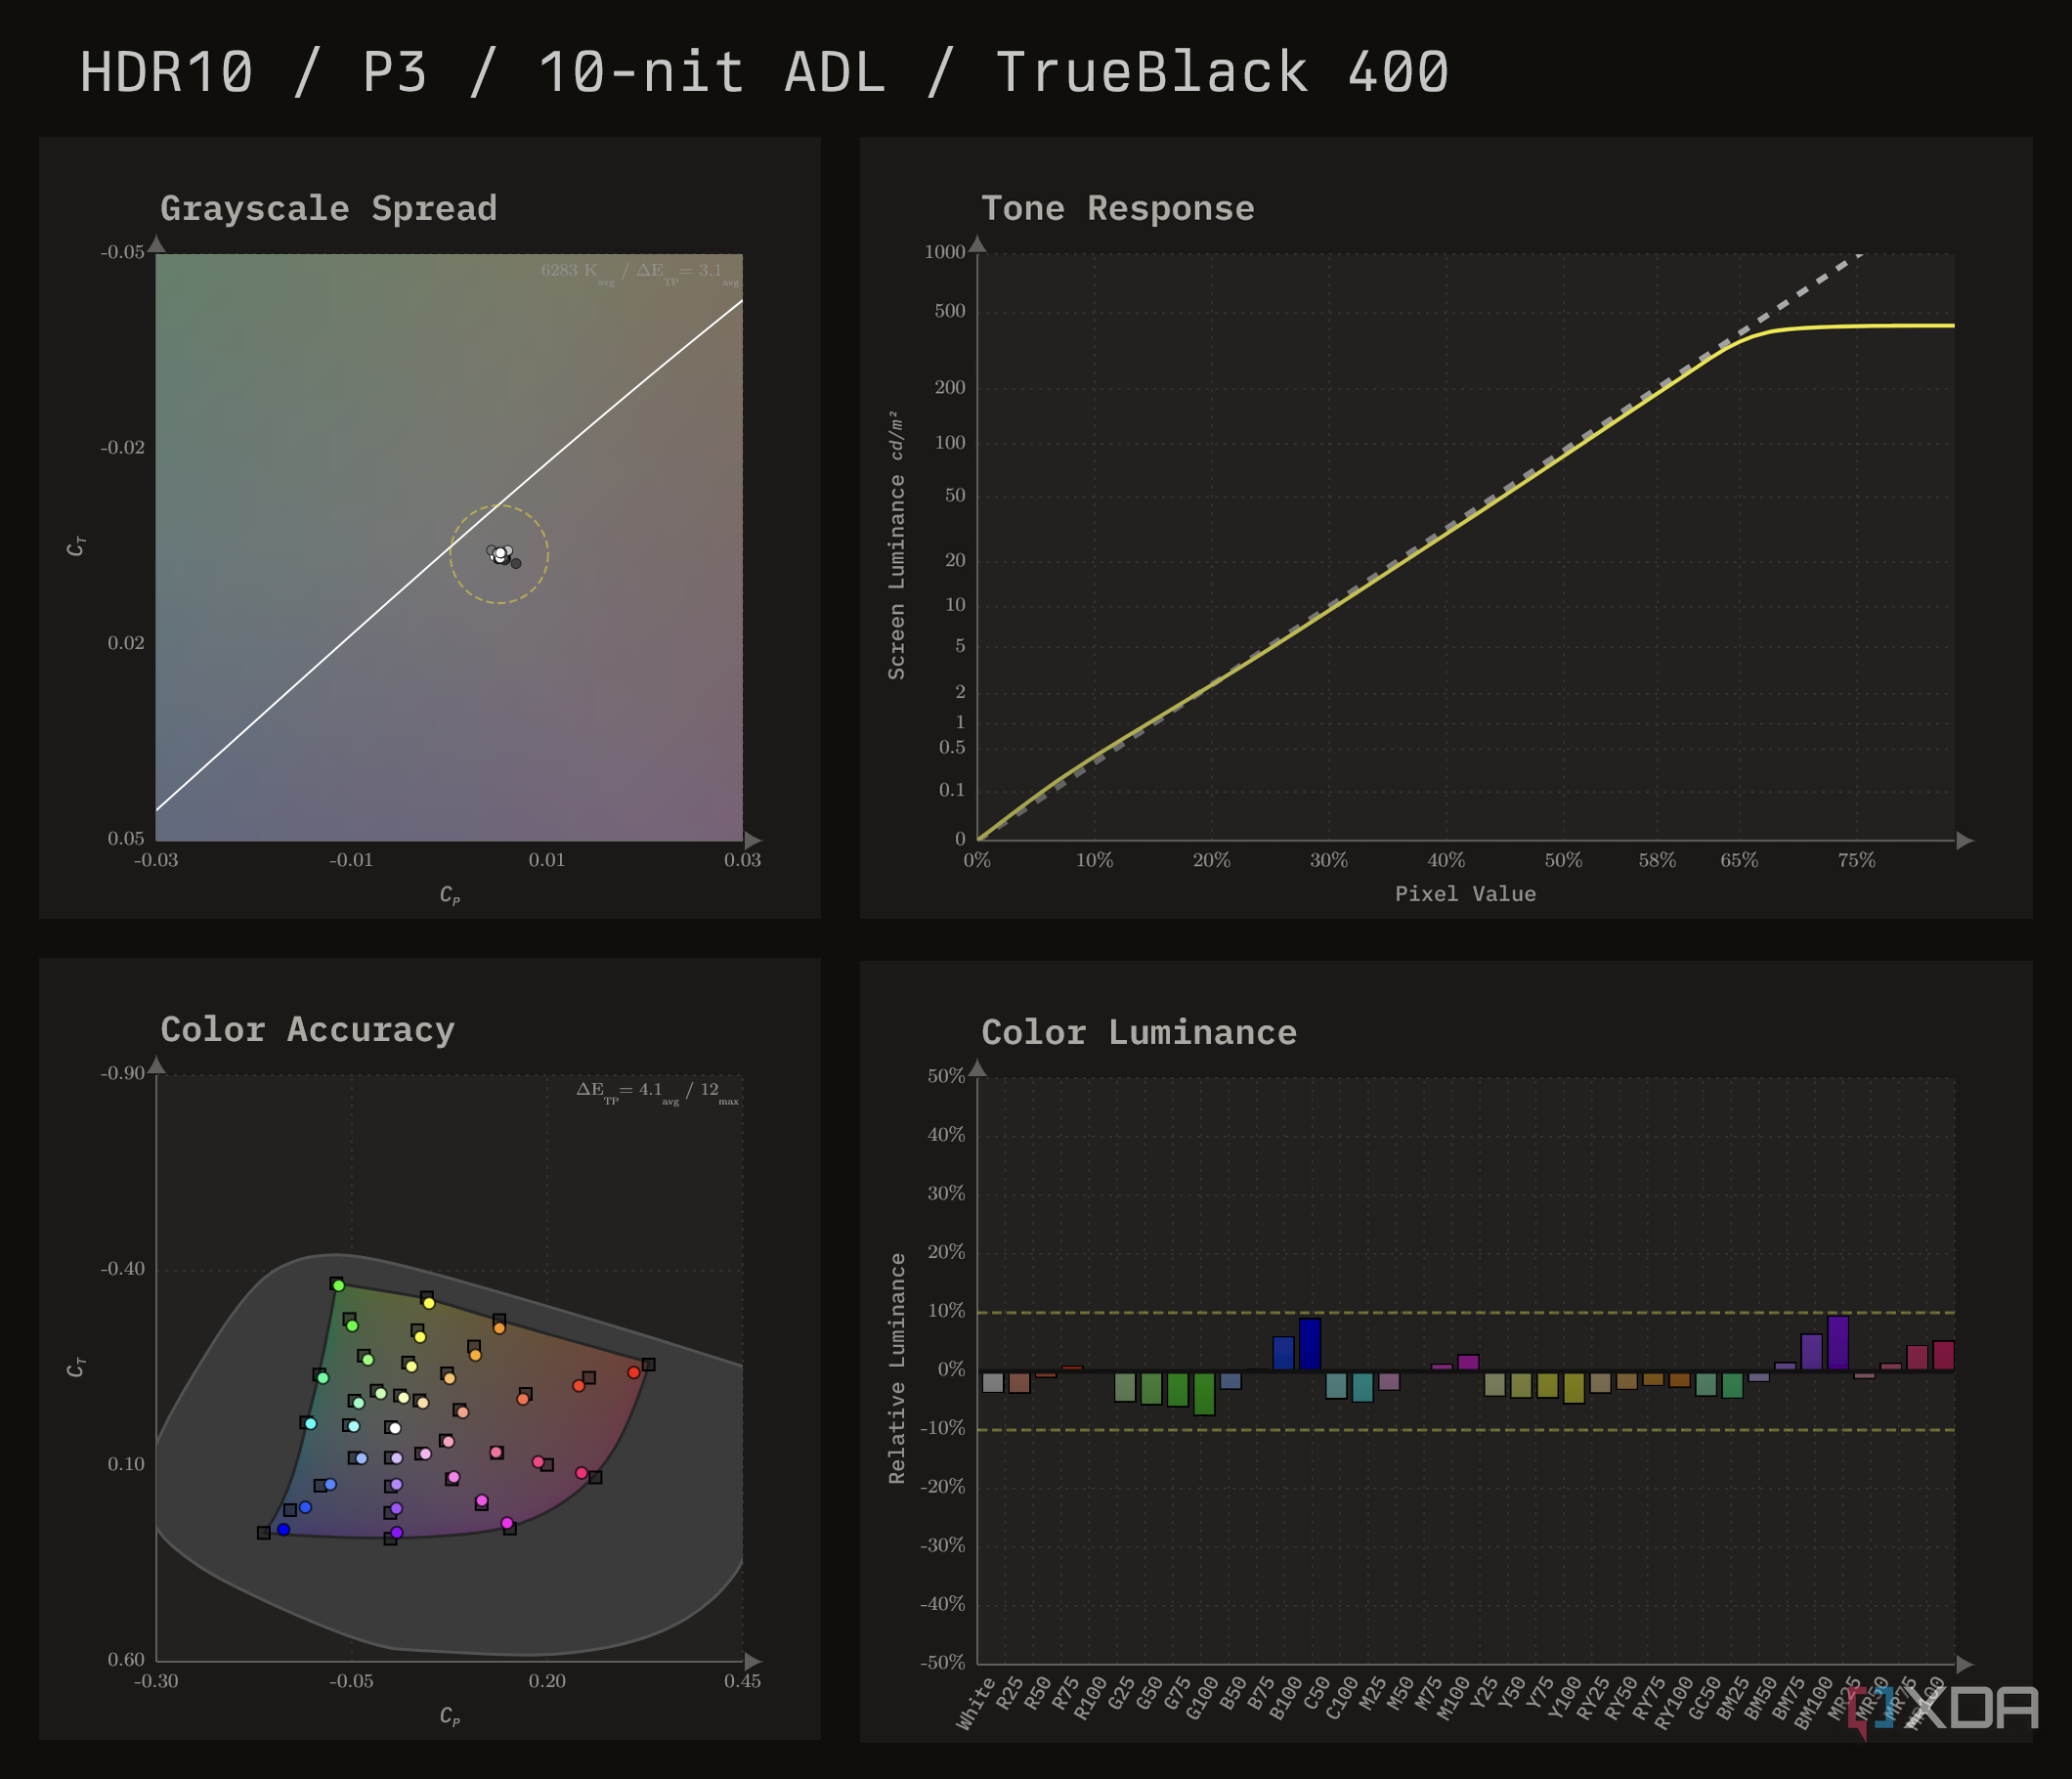Click the tallest purple BM100 bar
The image size is (2072, 1779).
(1837, 1343)
